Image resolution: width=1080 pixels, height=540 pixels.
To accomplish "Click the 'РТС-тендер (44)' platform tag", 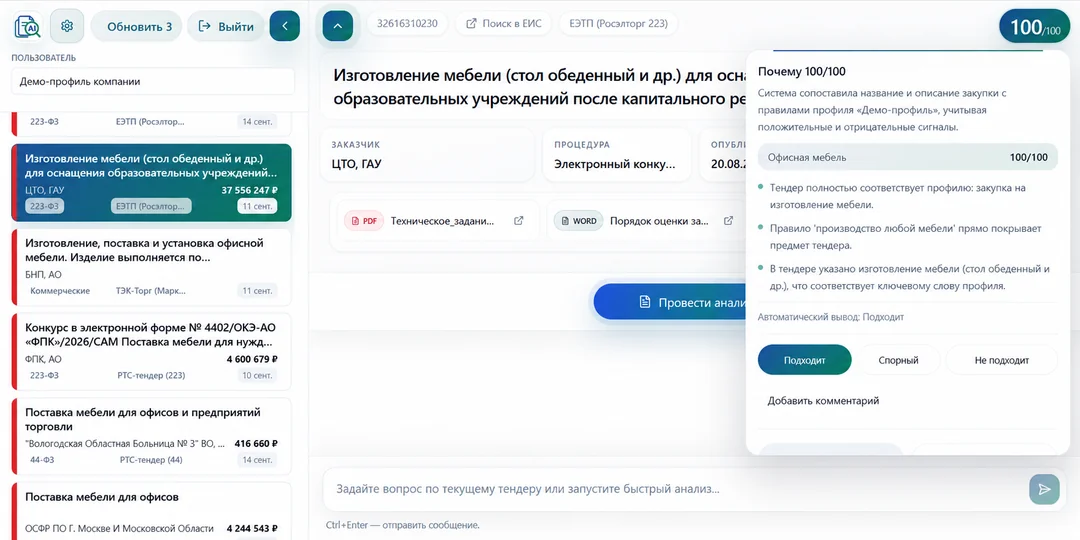I will coord(151,459).
